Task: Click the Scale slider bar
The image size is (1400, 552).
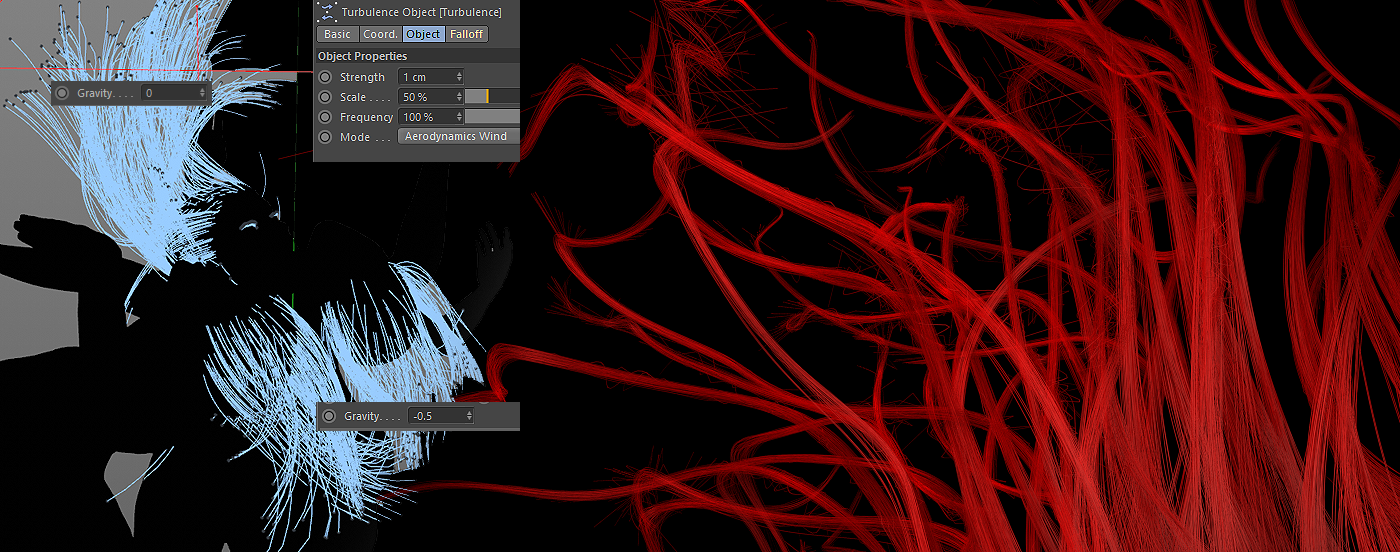Action: pyautogui.click(x=492, y=97)
